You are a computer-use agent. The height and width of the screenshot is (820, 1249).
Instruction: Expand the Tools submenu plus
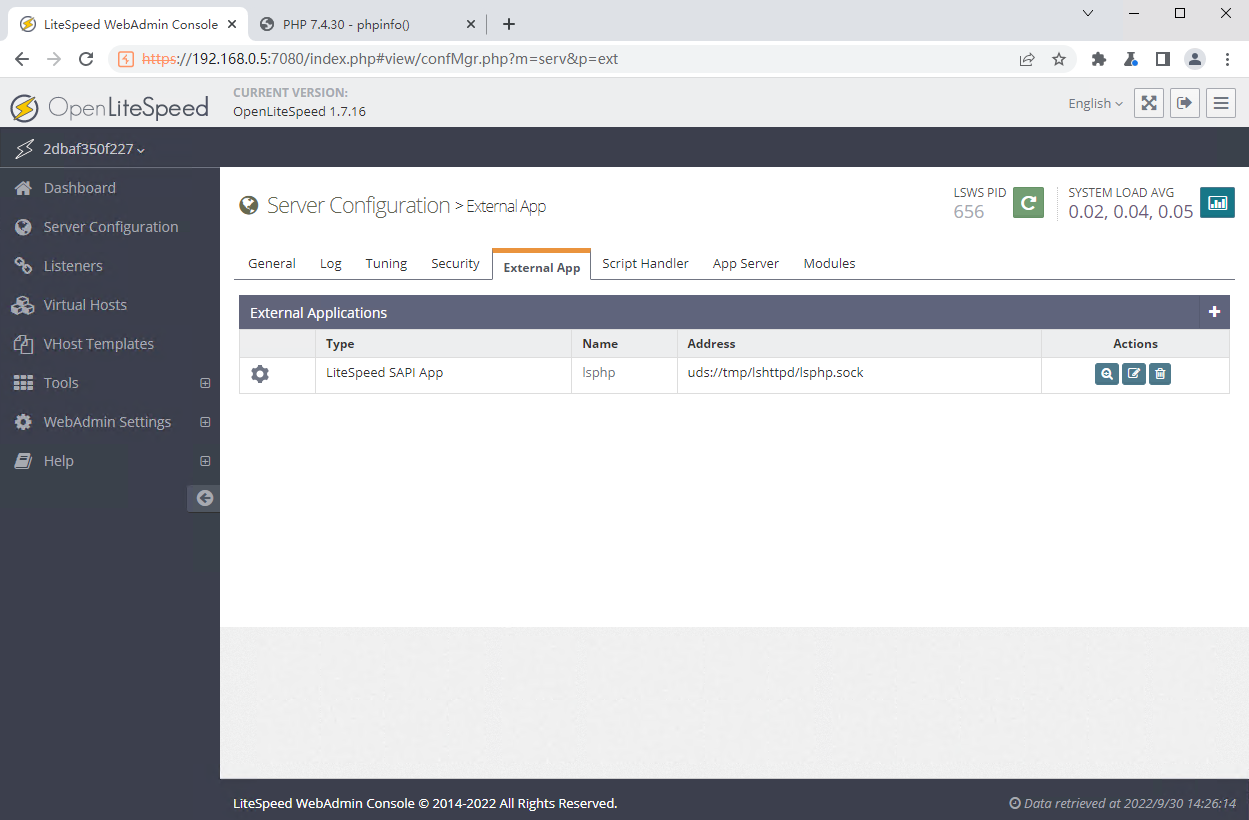(x=205, y=383)
